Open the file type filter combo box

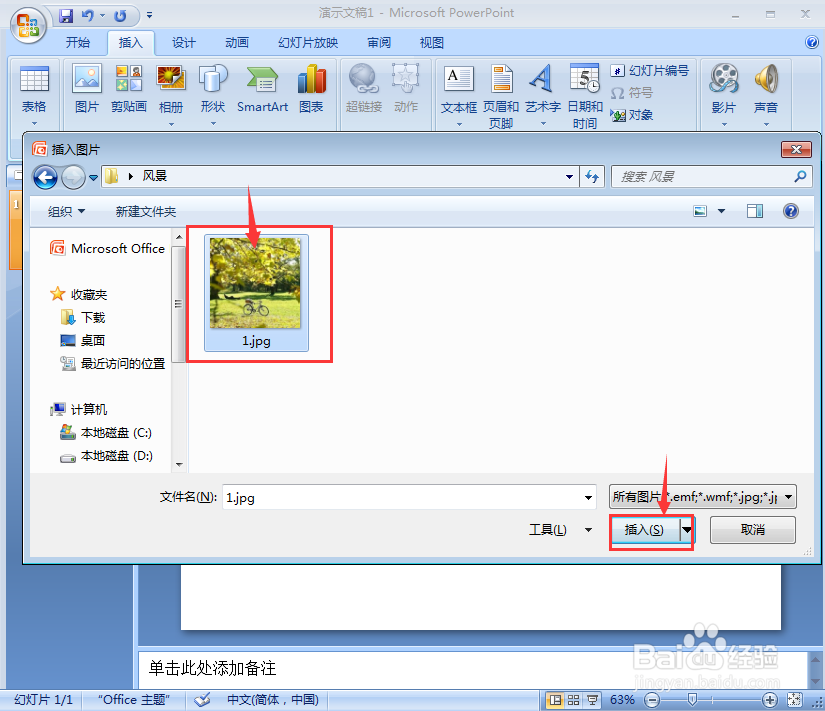click(x=702, y=497)
